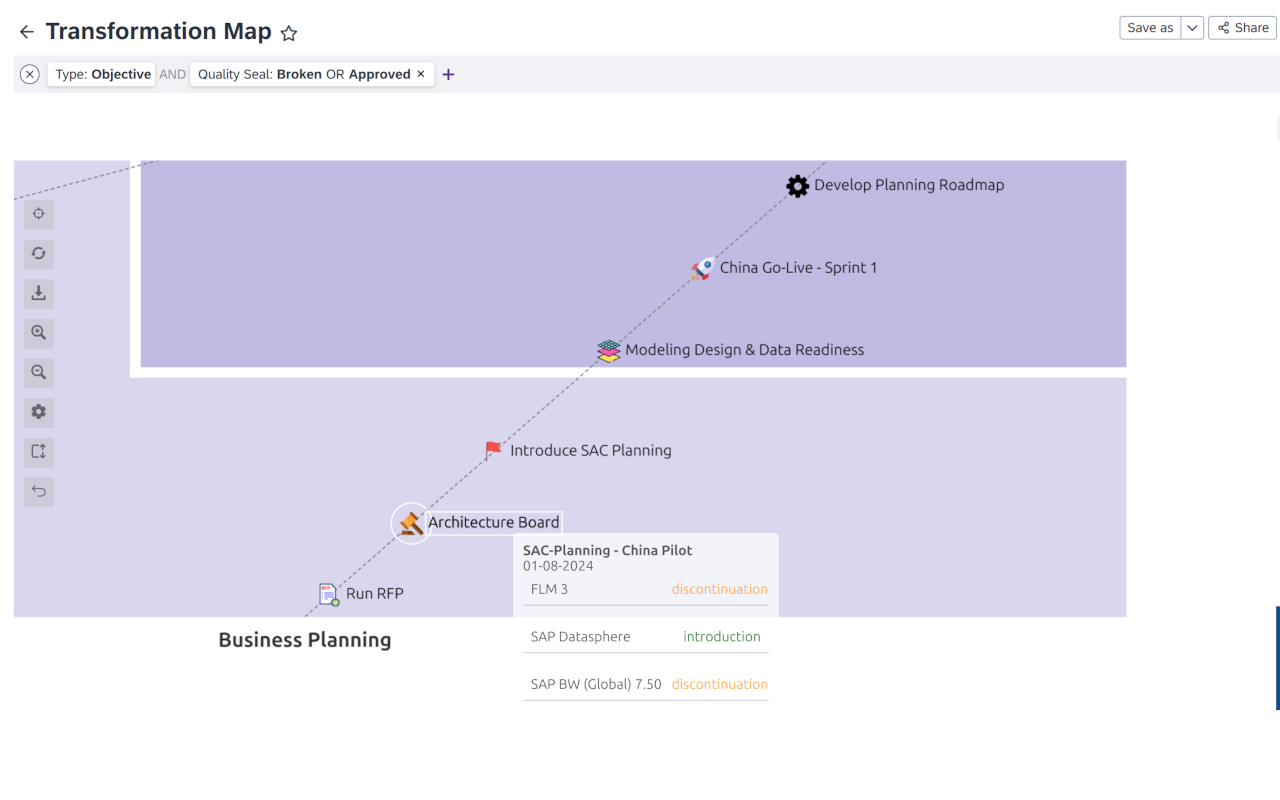Open map settings gear in the toolbar
1280x800 pixels.
click(39, 412)
